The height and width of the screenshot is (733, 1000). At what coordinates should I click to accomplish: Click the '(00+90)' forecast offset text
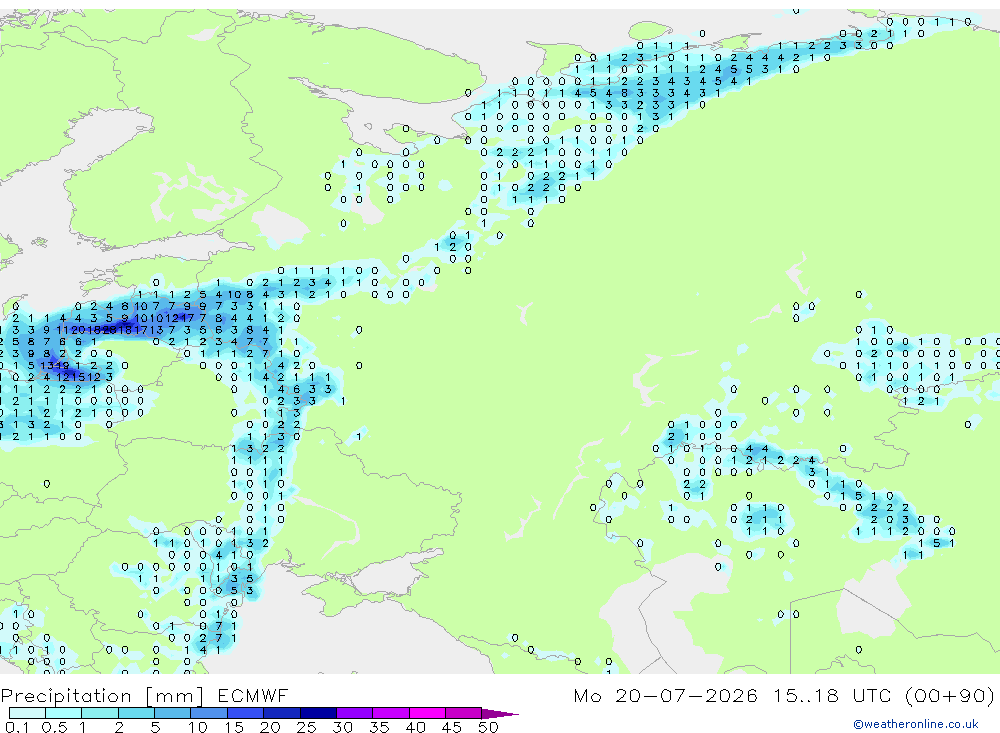(950, 695)
